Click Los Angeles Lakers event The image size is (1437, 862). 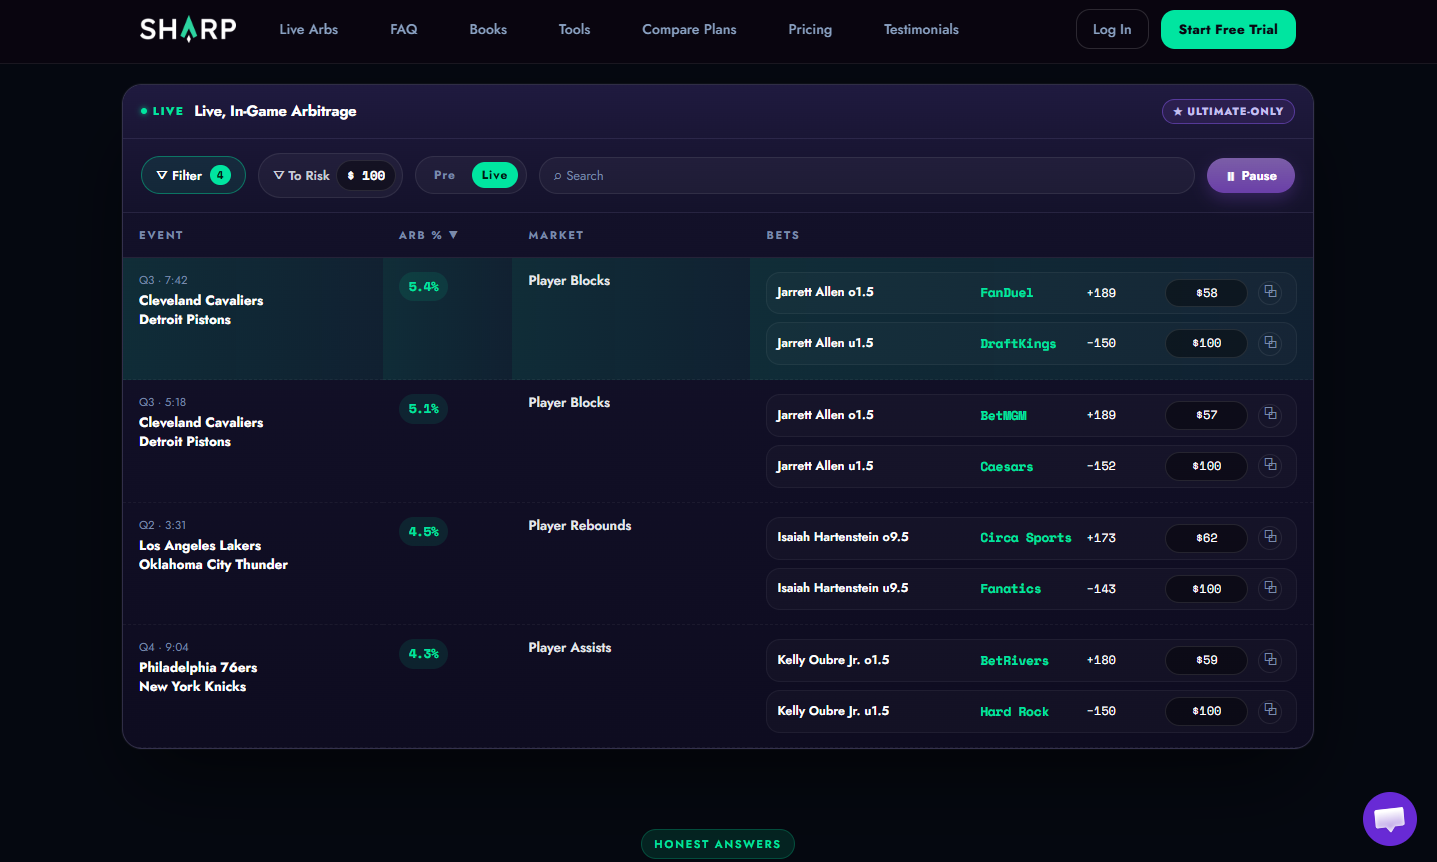pos(200,545)
